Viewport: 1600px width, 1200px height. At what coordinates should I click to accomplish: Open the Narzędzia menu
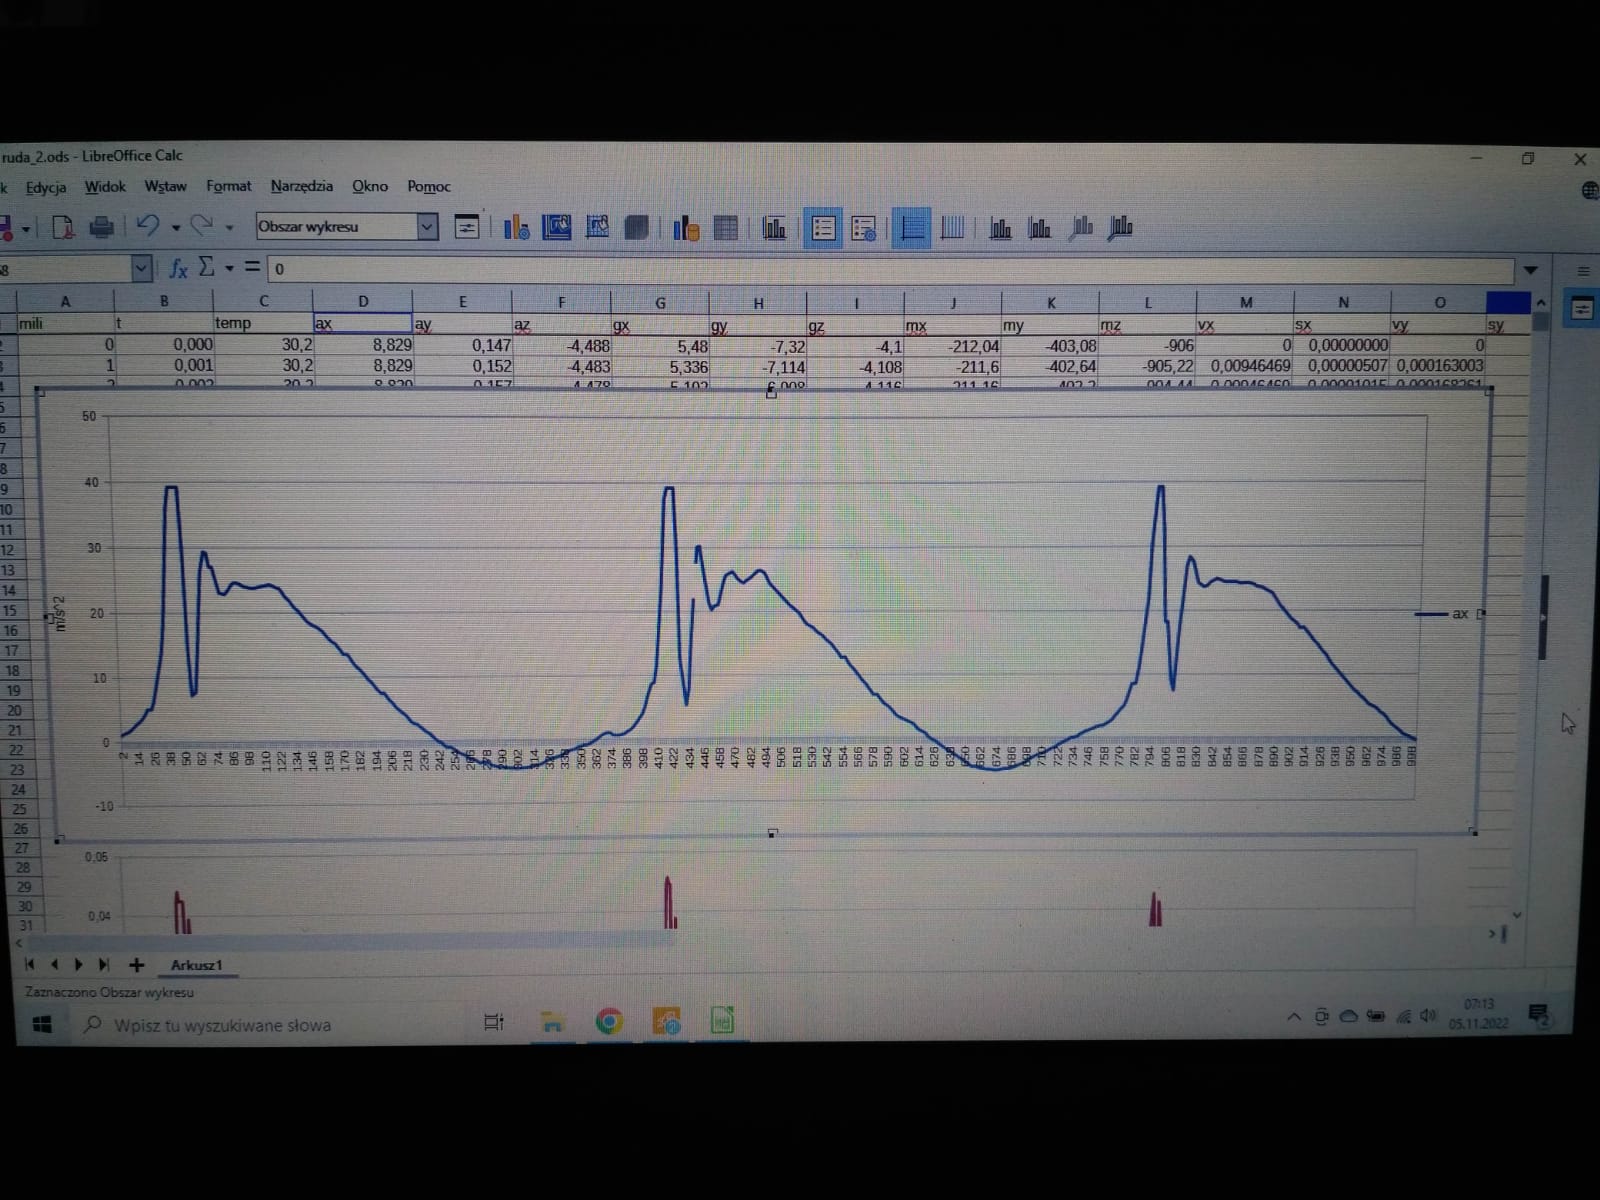301,186
